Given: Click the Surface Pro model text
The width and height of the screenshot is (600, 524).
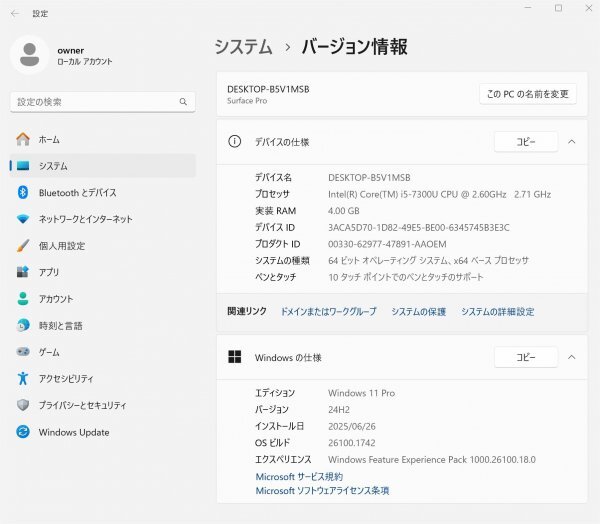Looking at the screenshot, I should pos(247,101).
